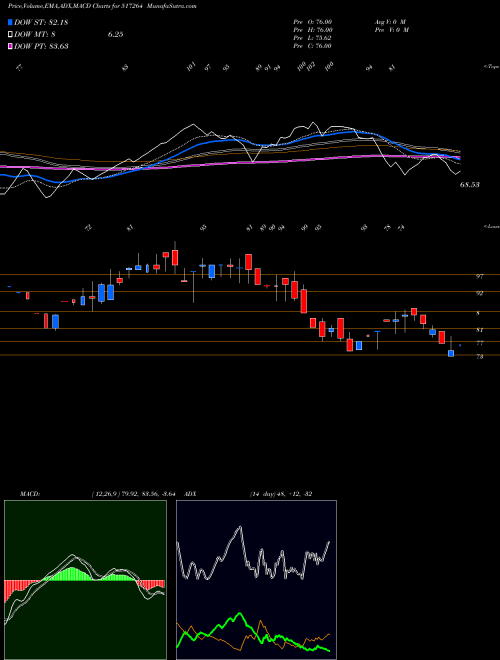Click the tallest red candle at the chart peak
The image size is (500, 660).
coord(175,258)
